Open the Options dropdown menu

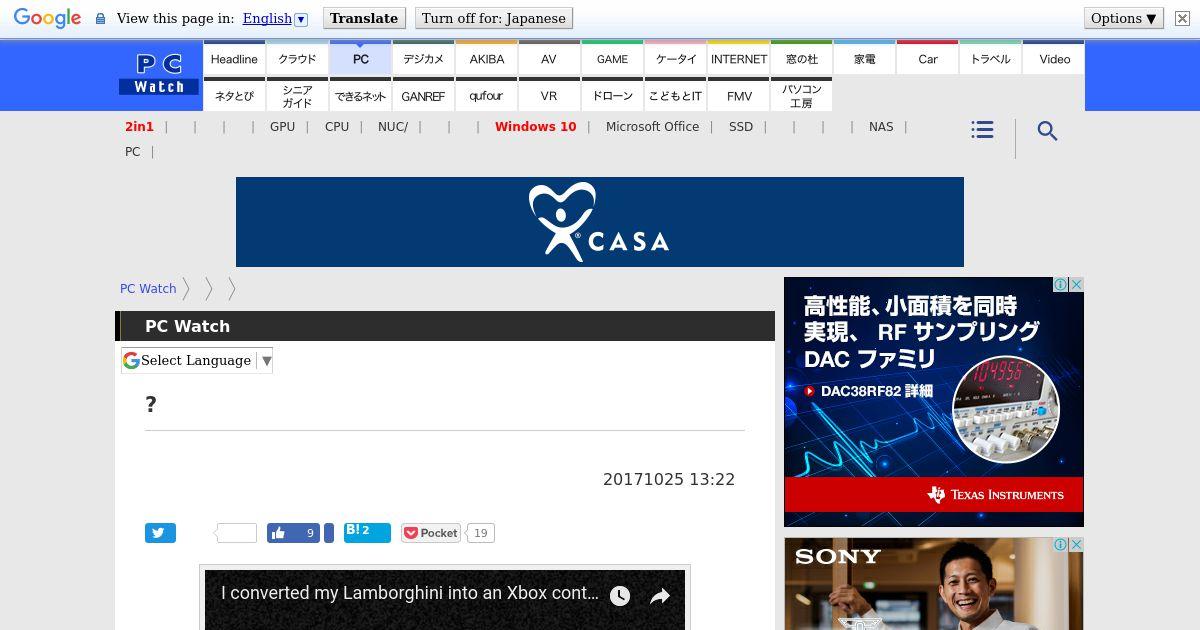(1124, 18)
